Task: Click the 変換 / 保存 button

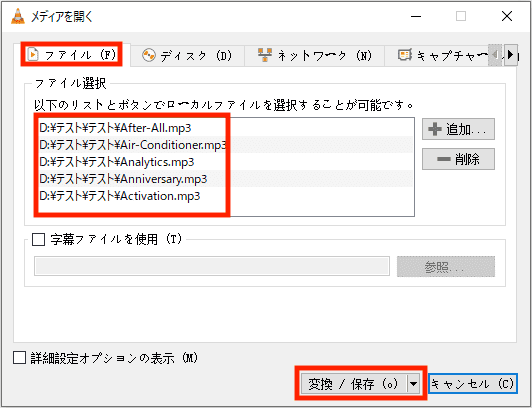Action: 354,384
